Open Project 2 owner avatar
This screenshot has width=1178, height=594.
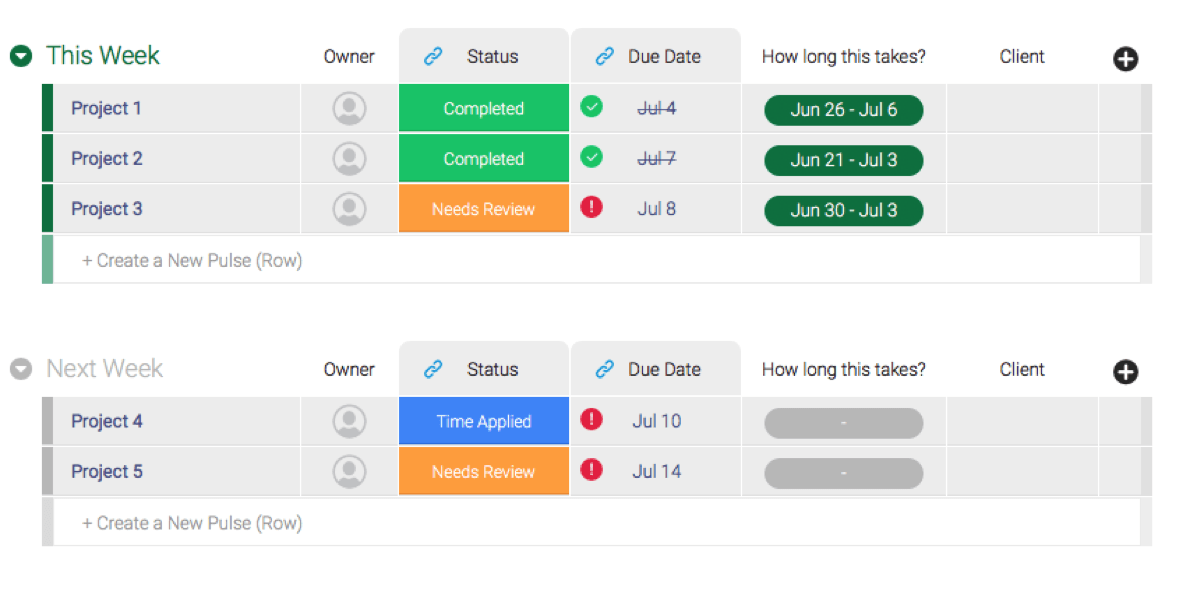point(349,158)
